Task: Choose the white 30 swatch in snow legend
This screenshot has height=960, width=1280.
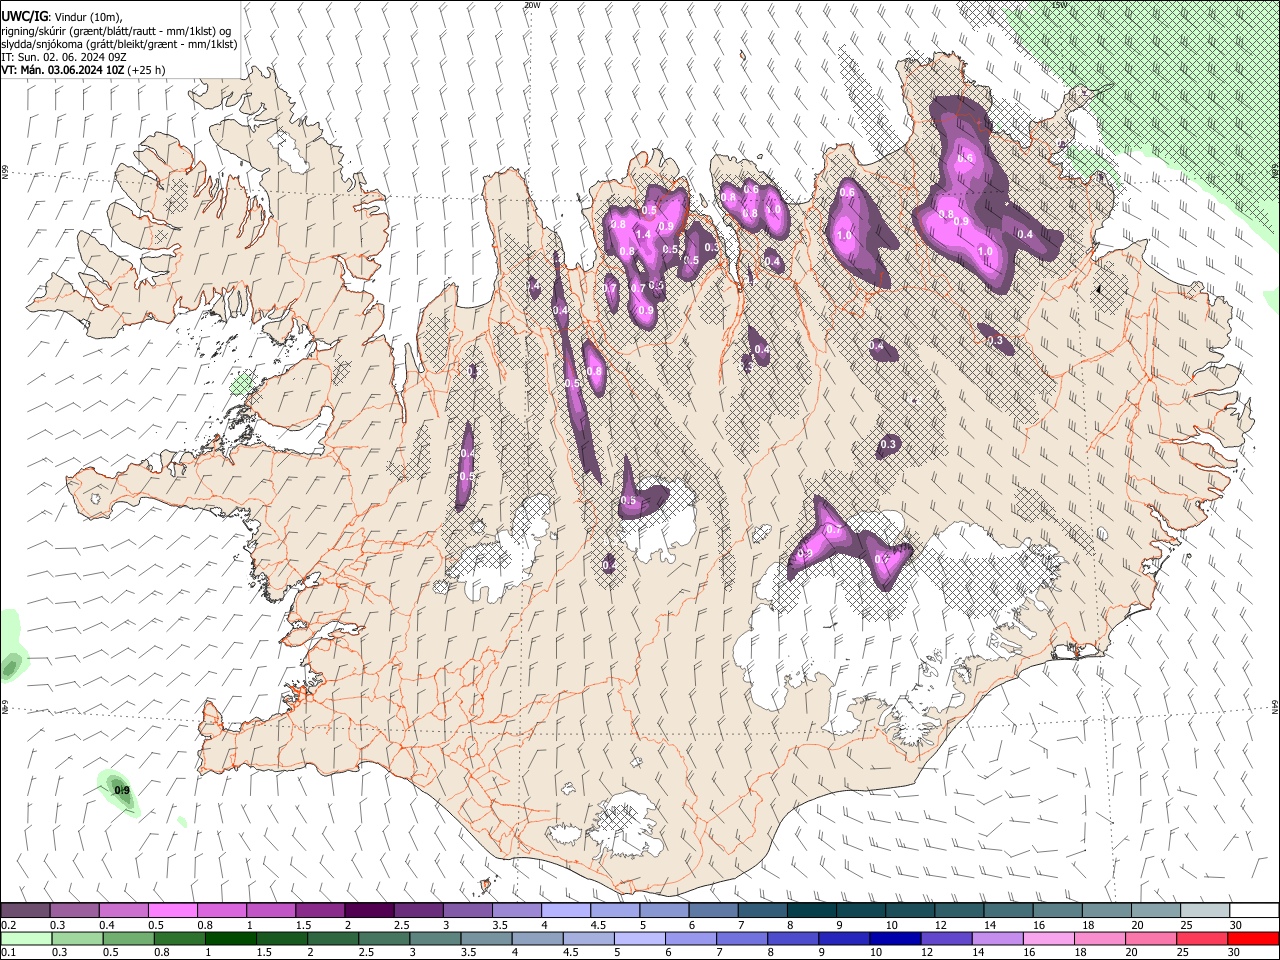Action: (x=1254, y=911)
